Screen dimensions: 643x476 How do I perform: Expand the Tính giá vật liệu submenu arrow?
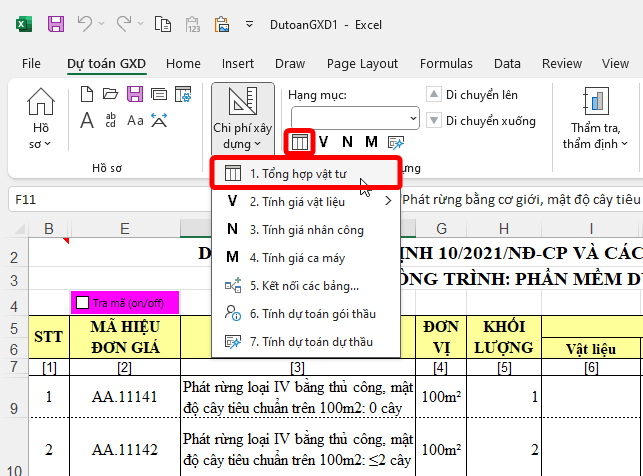tap(388, 201)
